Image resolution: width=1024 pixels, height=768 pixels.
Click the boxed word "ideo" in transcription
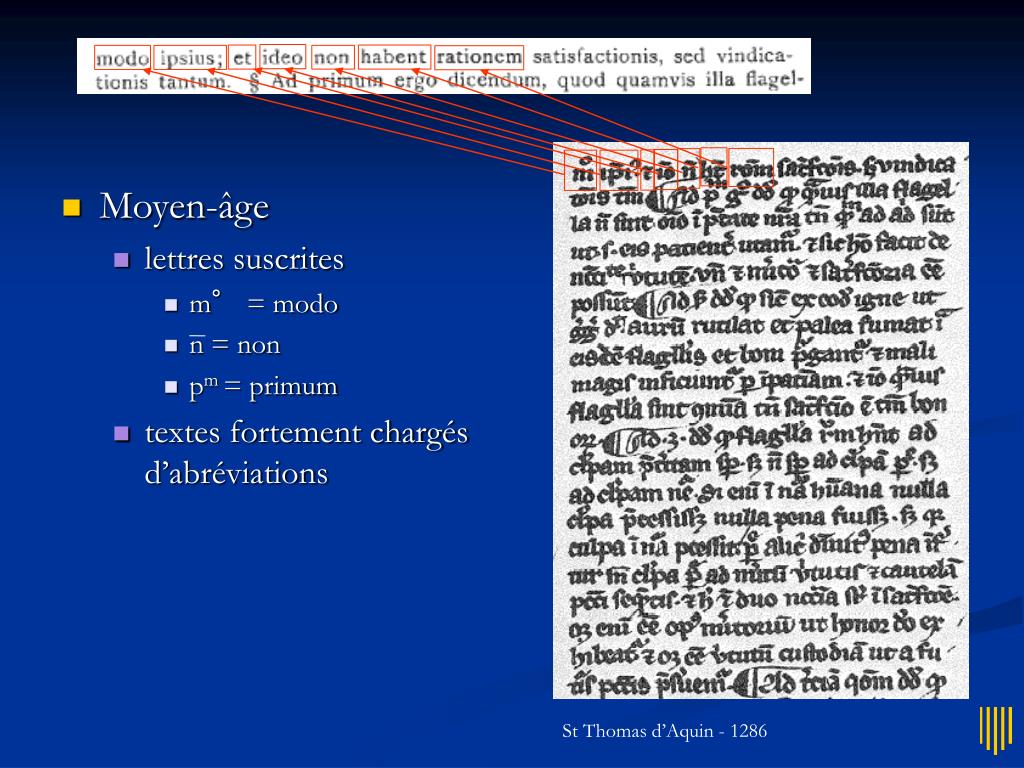282,57
